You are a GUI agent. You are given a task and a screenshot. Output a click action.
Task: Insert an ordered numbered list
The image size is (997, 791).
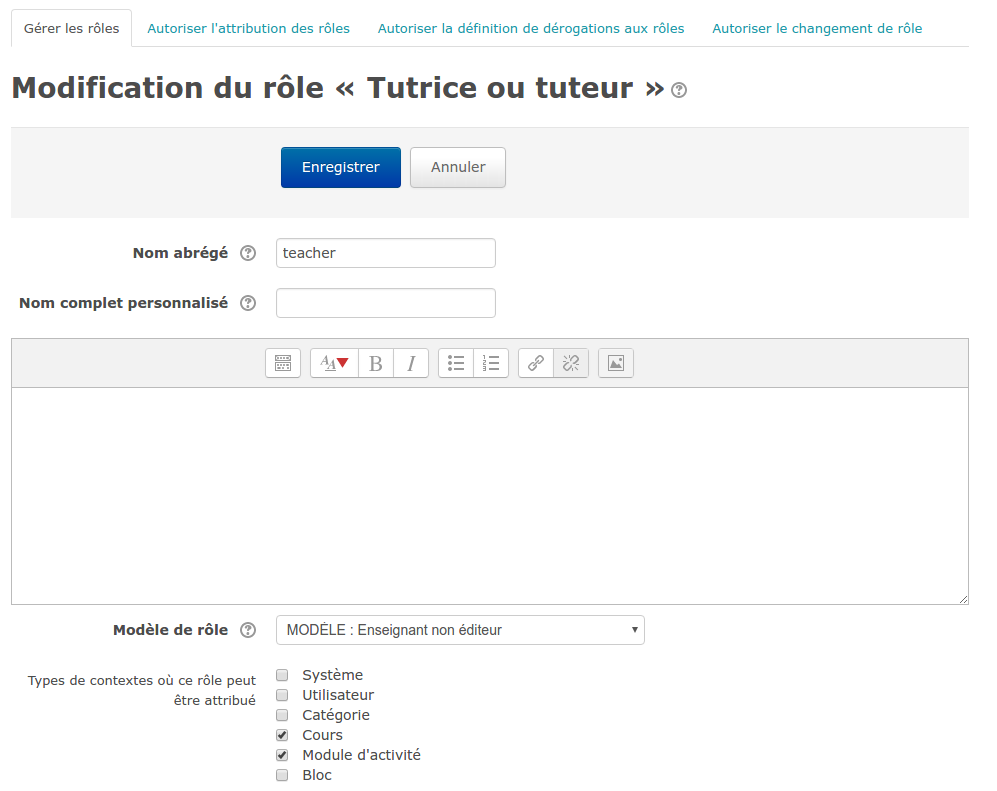pyautogui.click(x=491, y=363)
